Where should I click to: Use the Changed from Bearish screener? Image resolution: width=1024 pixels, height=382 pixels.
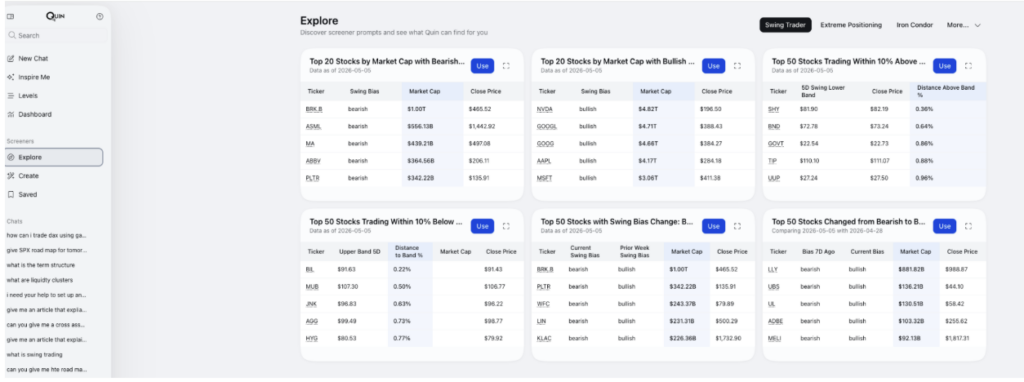pos(944,226)
